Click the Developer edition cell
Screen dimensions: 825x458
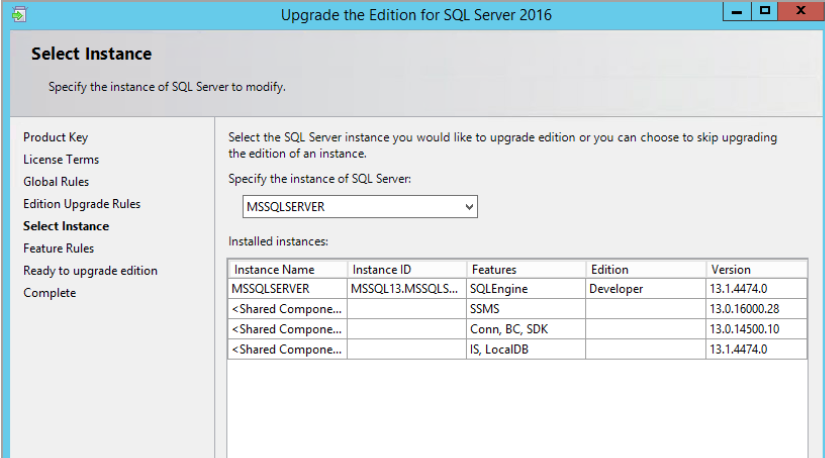pos(646,288)
